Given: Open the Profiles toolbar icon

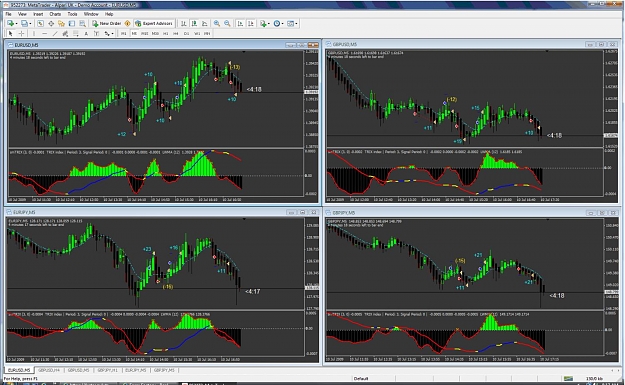Looking at the screenshot, I should pos(24,24).
